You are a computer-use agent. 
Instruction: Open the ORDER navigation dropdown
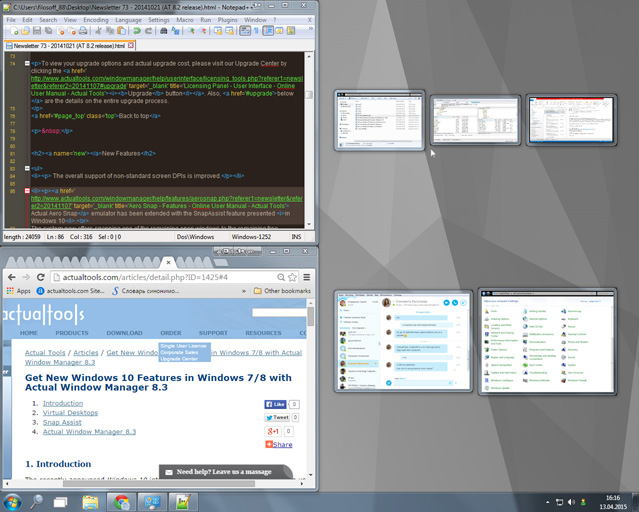tap(171, 333)
